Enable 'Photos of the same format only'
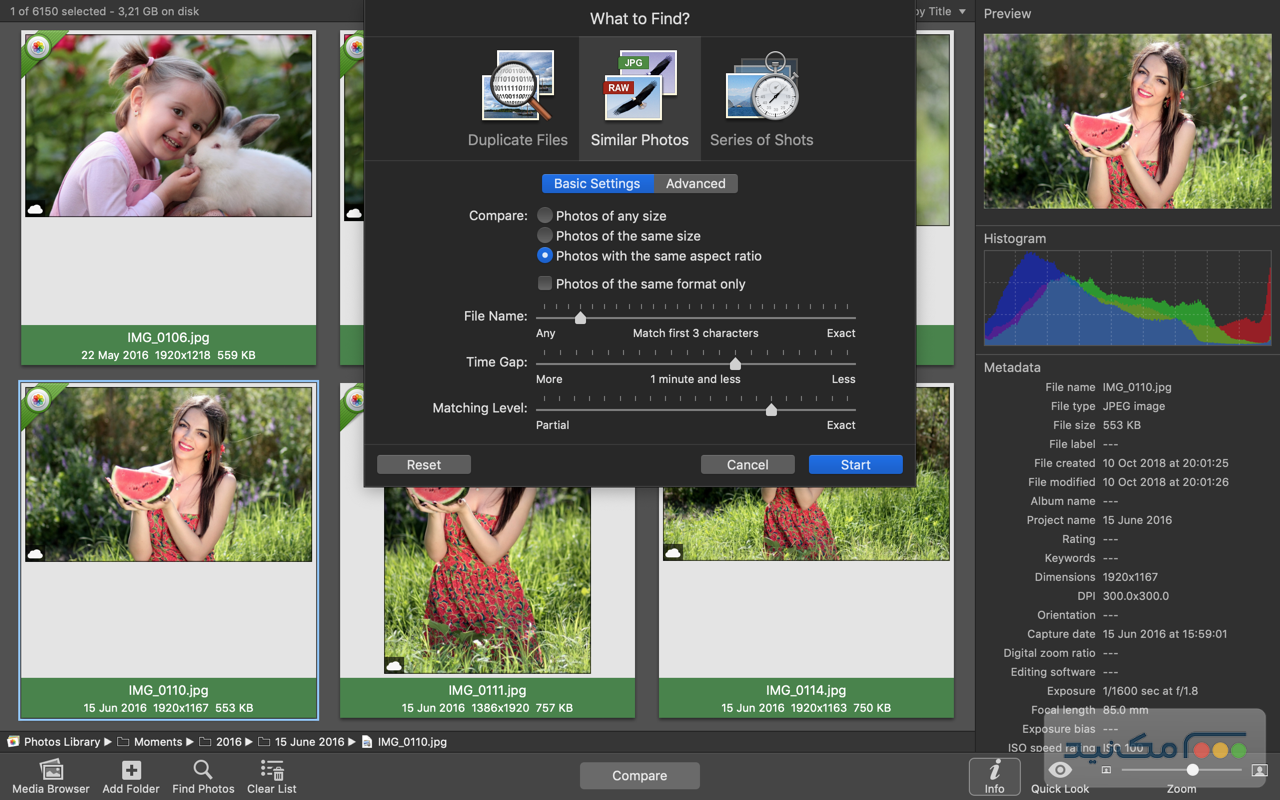Viewport: 1280px width, 800px height. [545, 284]
